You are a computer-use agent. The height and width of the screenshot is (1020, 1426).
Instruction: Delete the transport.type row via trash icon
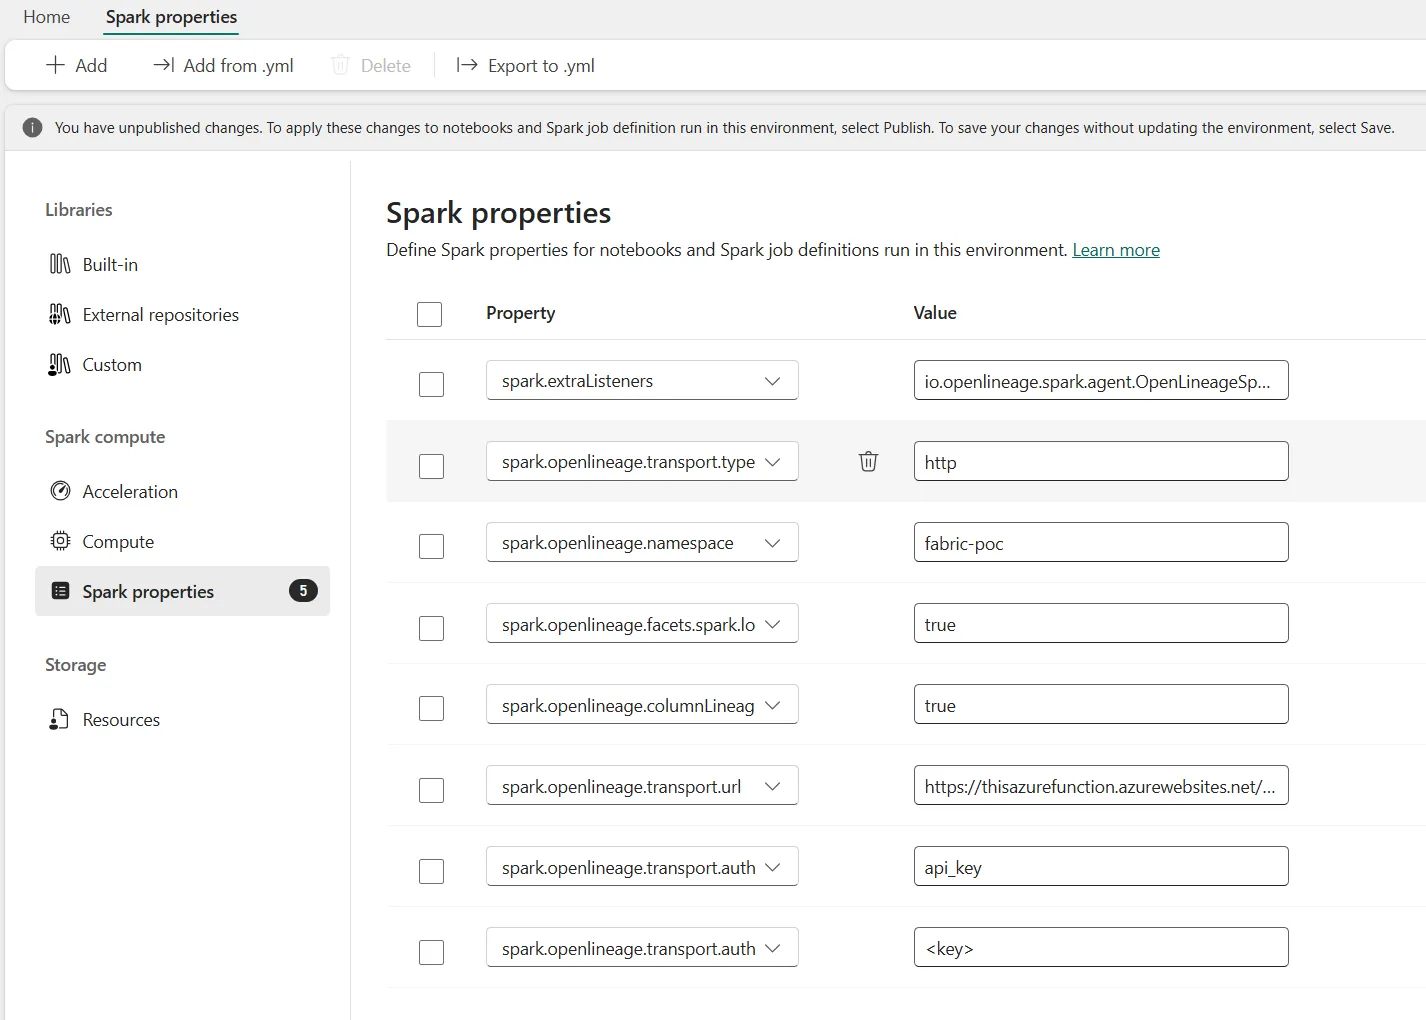click(x=868, y=461)
